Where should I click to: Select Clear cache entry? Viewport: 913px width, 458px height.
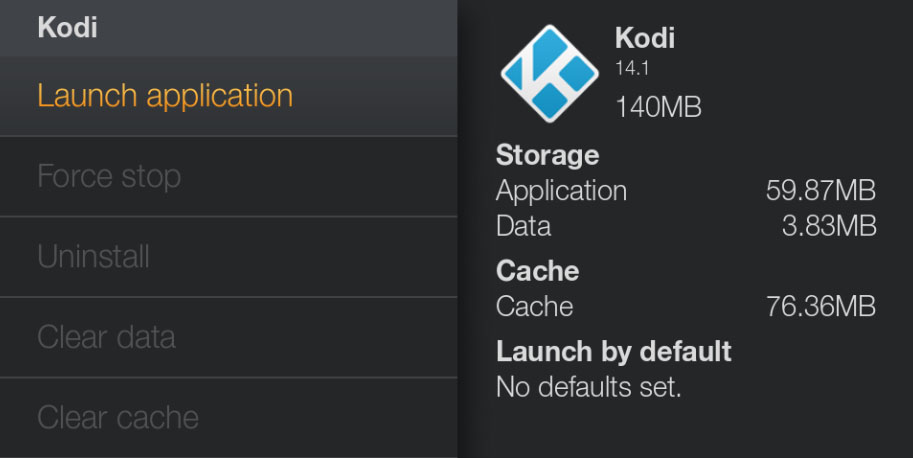tap(228, 417)
